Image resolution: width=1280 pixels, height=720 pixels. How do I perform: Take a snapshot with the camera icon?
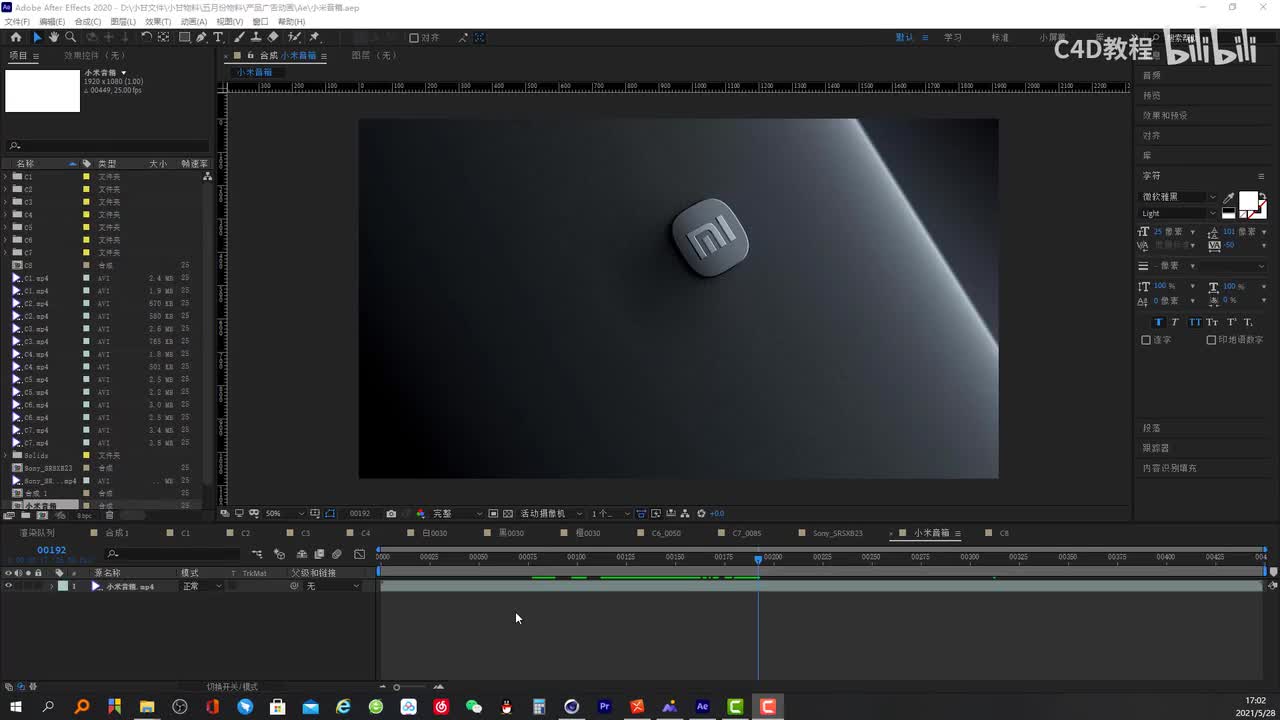pyautogui.click(x=391, y=514)
